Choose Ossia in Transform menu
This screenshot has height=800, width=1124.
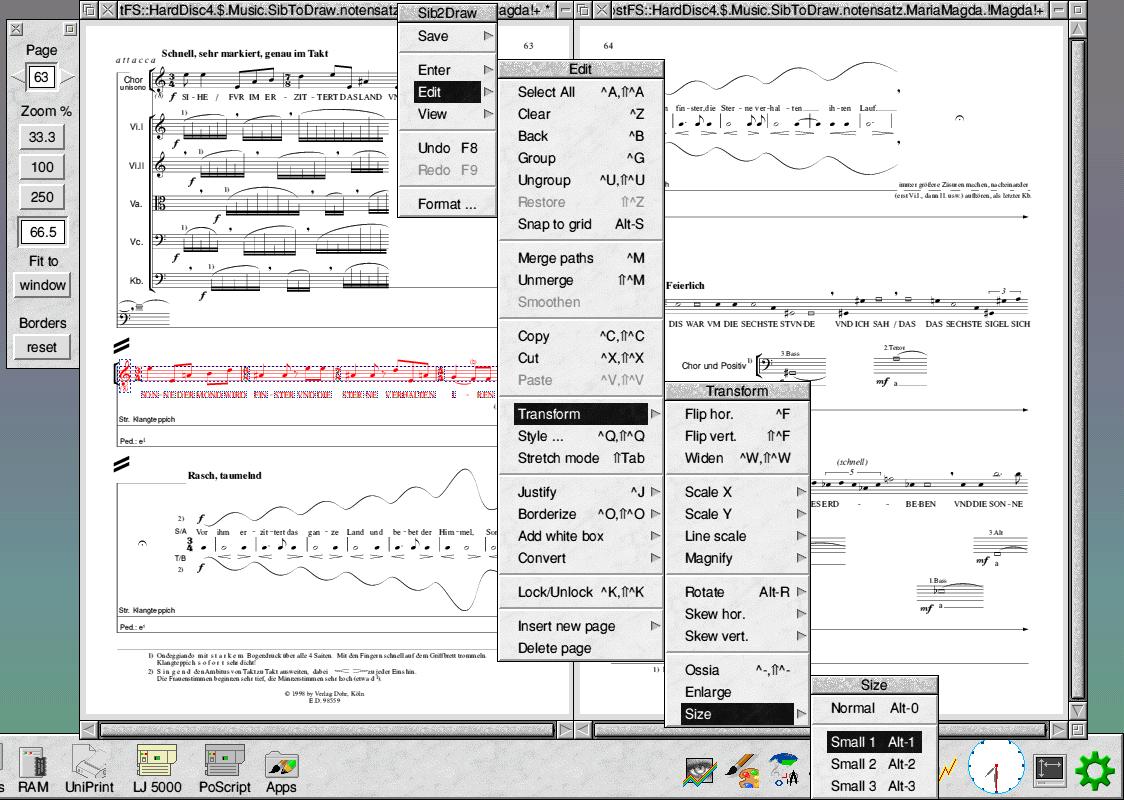point(738,670)
